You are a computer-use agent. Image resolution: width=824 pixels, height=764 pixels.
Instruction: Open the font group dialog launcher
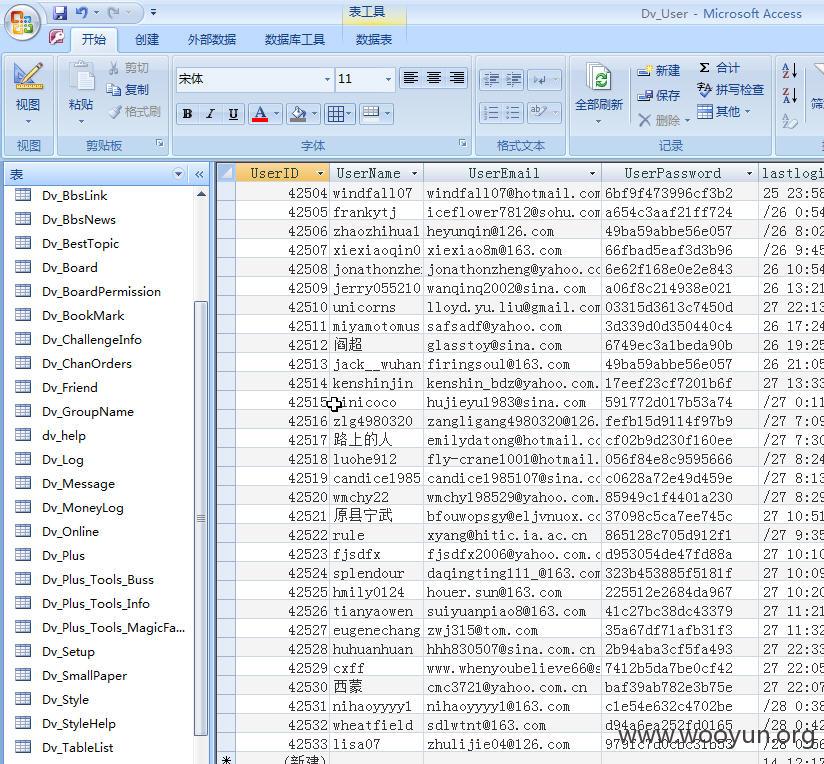pyautogui.click(x=462, y=143)
